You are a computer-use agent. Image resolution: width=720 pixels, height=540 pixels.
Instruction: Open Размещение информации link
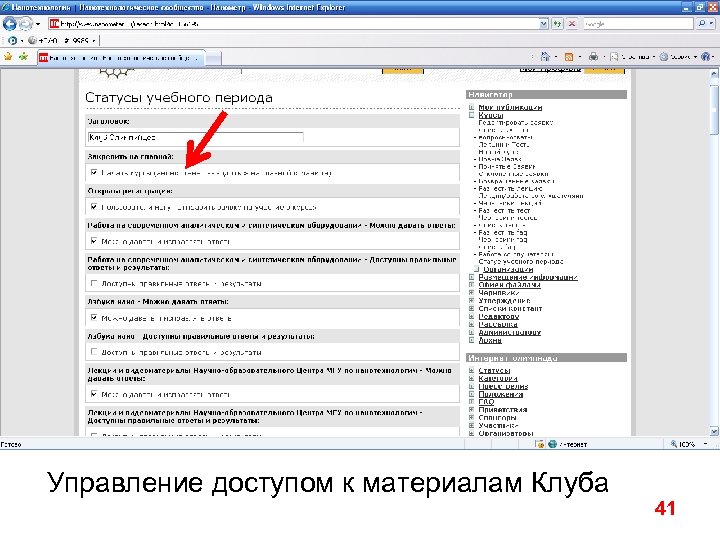(x=528, y=277)
